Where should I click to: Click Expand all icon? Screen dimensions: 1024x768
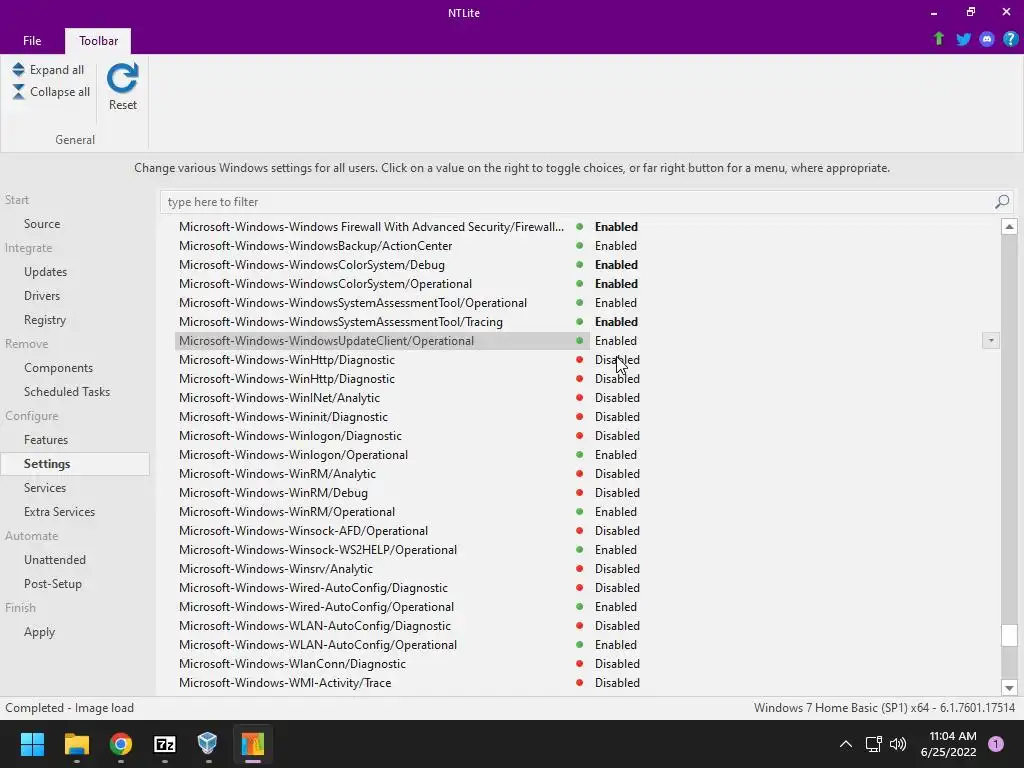[18, 70]
